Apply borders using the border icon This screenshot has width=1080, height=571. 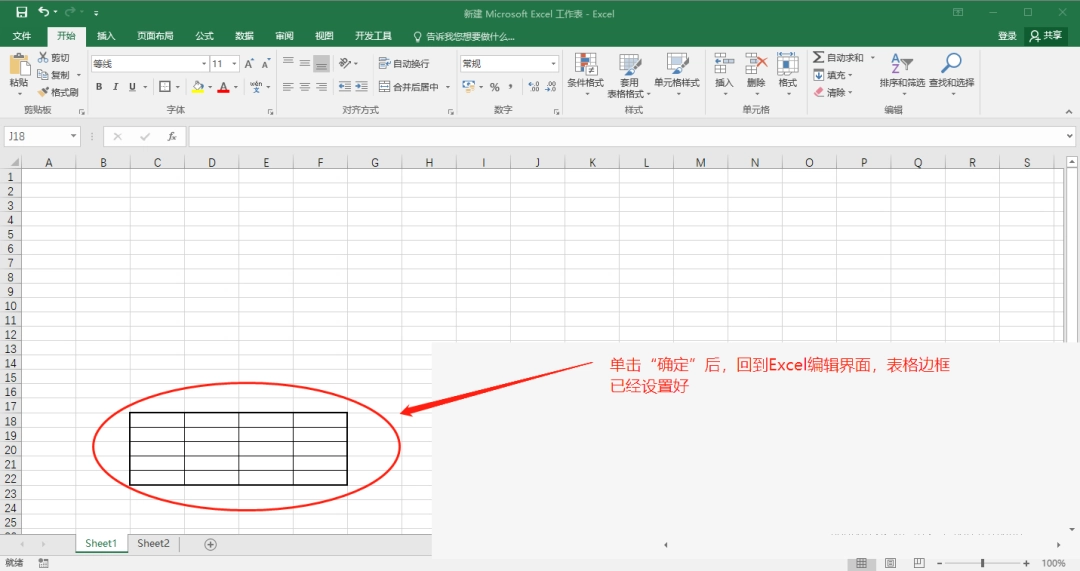[165, 87]
